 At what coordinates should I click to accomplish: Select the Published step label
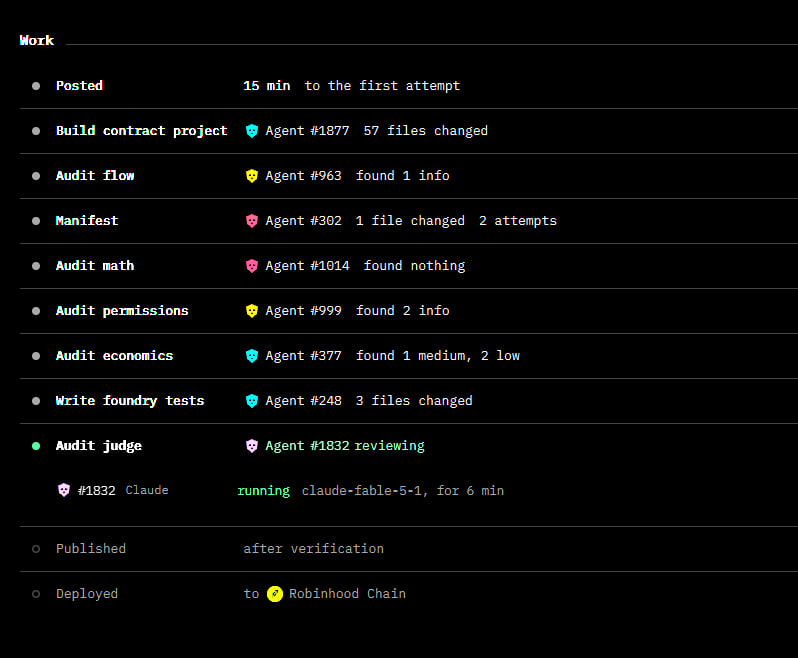[91, 548]
